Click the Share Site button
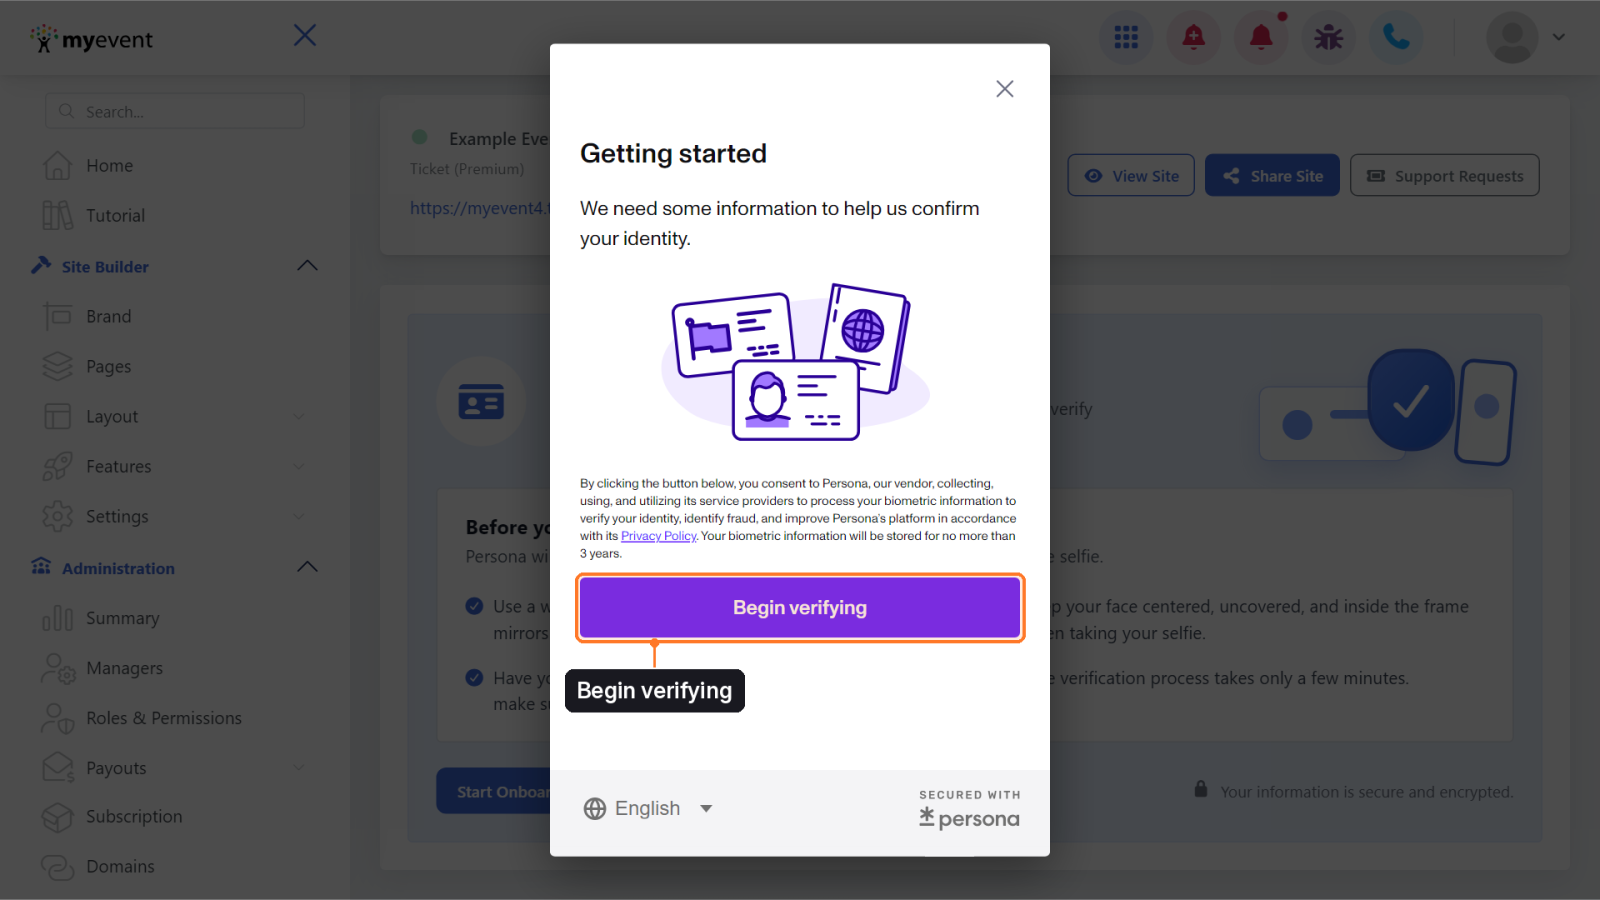This screenshot has width=1600, height=900. (1272, 176)
